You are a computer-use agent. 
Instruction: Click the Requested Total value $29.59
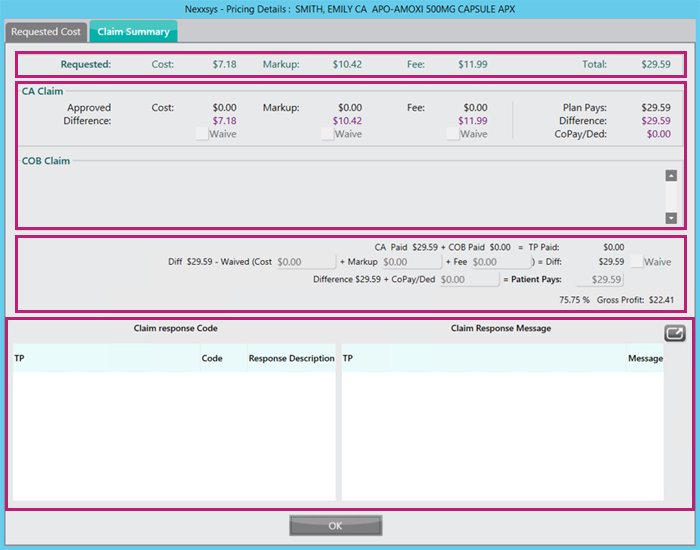tap(656, 64)
